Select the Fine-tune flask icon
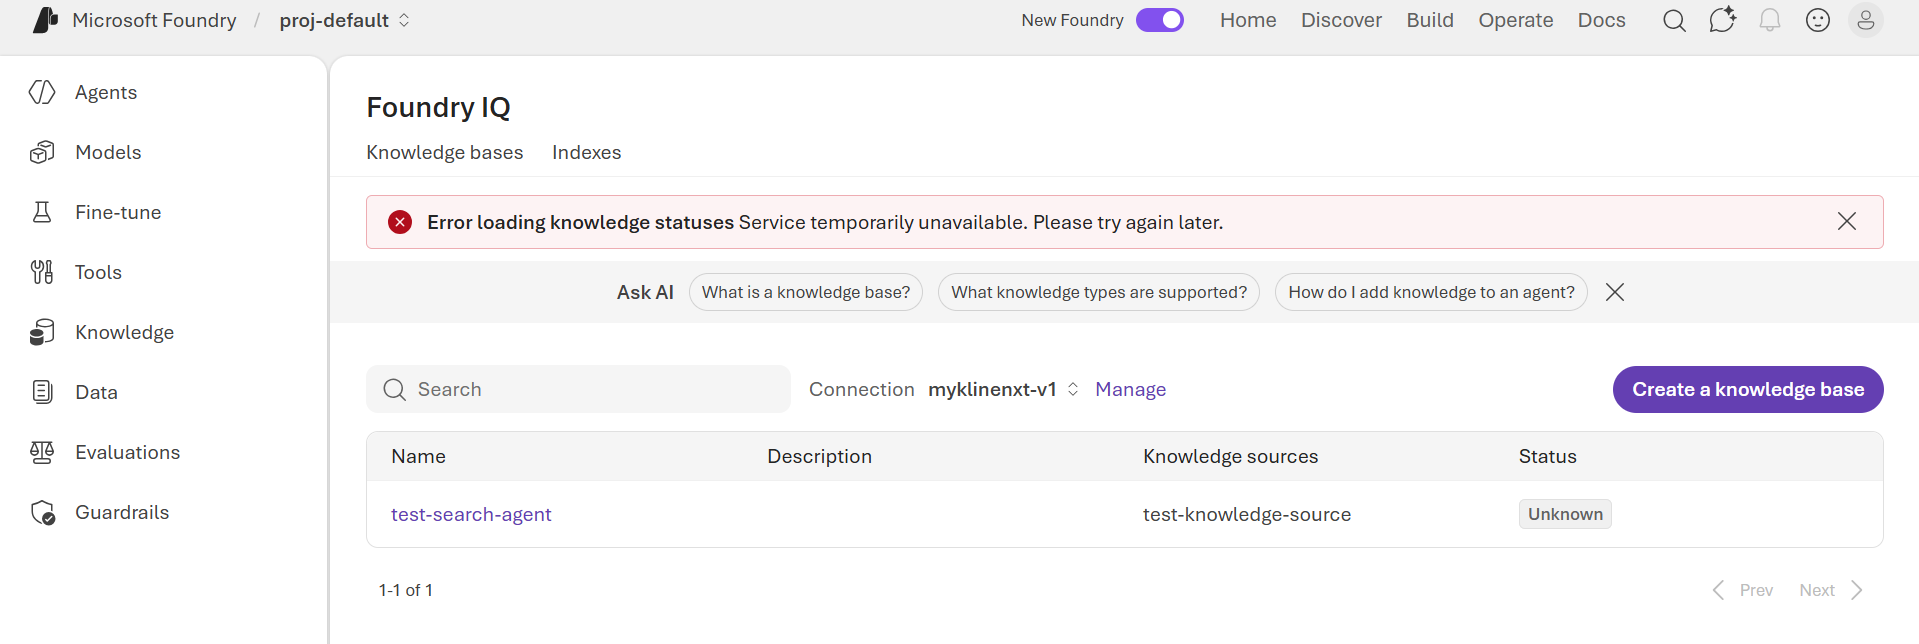This screenshot has height=644, width=1919. tap(42, 212)
